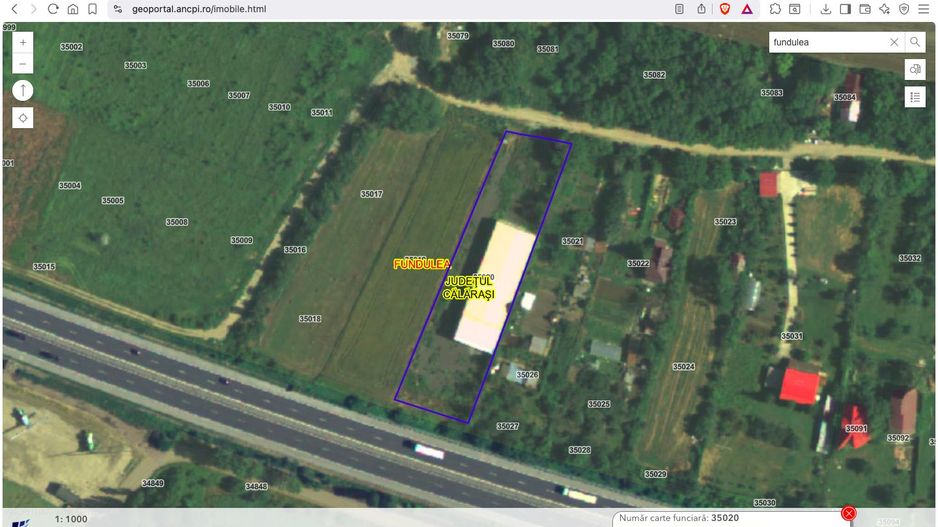Reload the geoportal page
Screen dimensions: 938x527
tap(53, 9)
